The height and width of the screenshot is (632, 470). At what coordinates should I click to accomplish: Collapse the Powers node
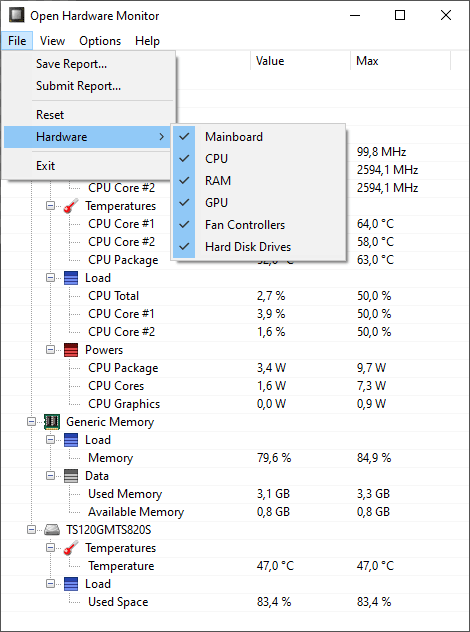[50, 350]
